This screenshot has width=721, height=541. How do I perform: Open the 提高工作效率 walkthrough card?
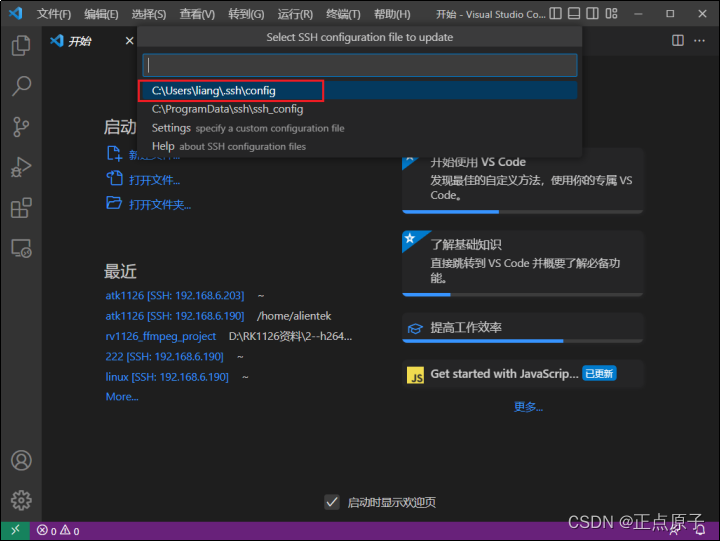point(522,328)
